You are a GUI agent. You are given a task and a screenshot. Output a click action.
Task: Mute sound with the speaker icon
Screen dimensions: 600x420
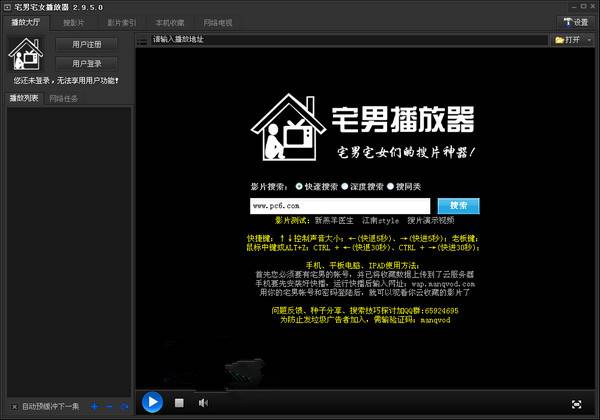pyautogui.click(x=203, y=402)
